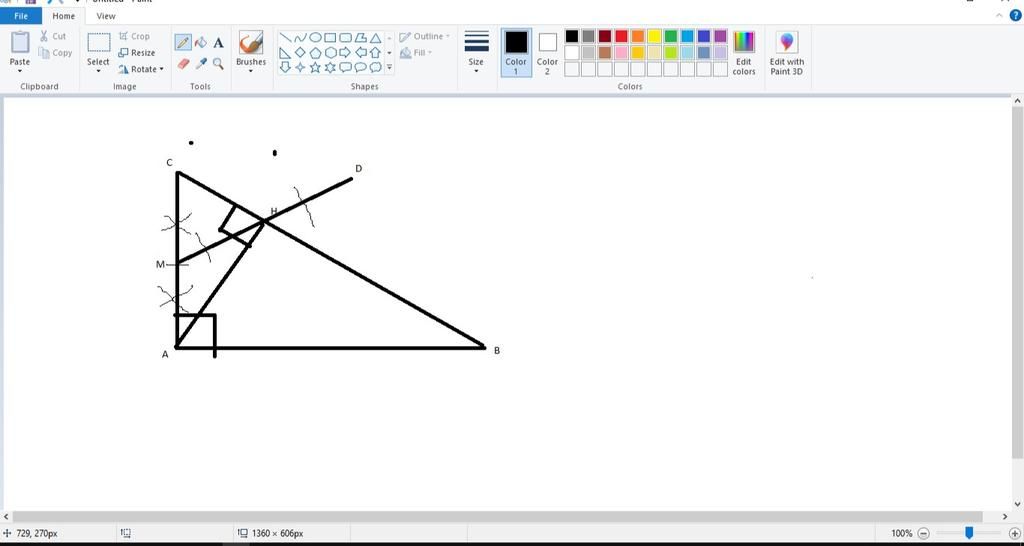1024x546 pixels.
Task: Select the Pencil tool
Action: point(183,43)
